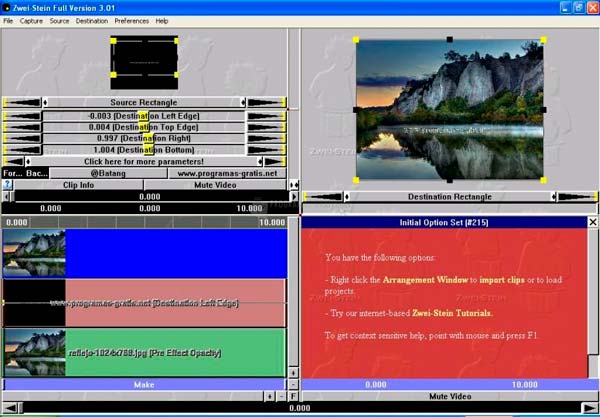The height and width of the screenshot is (417, 600).
Task: Select bottom-left yellow handle of destination image
Action: tap(356, 180)
